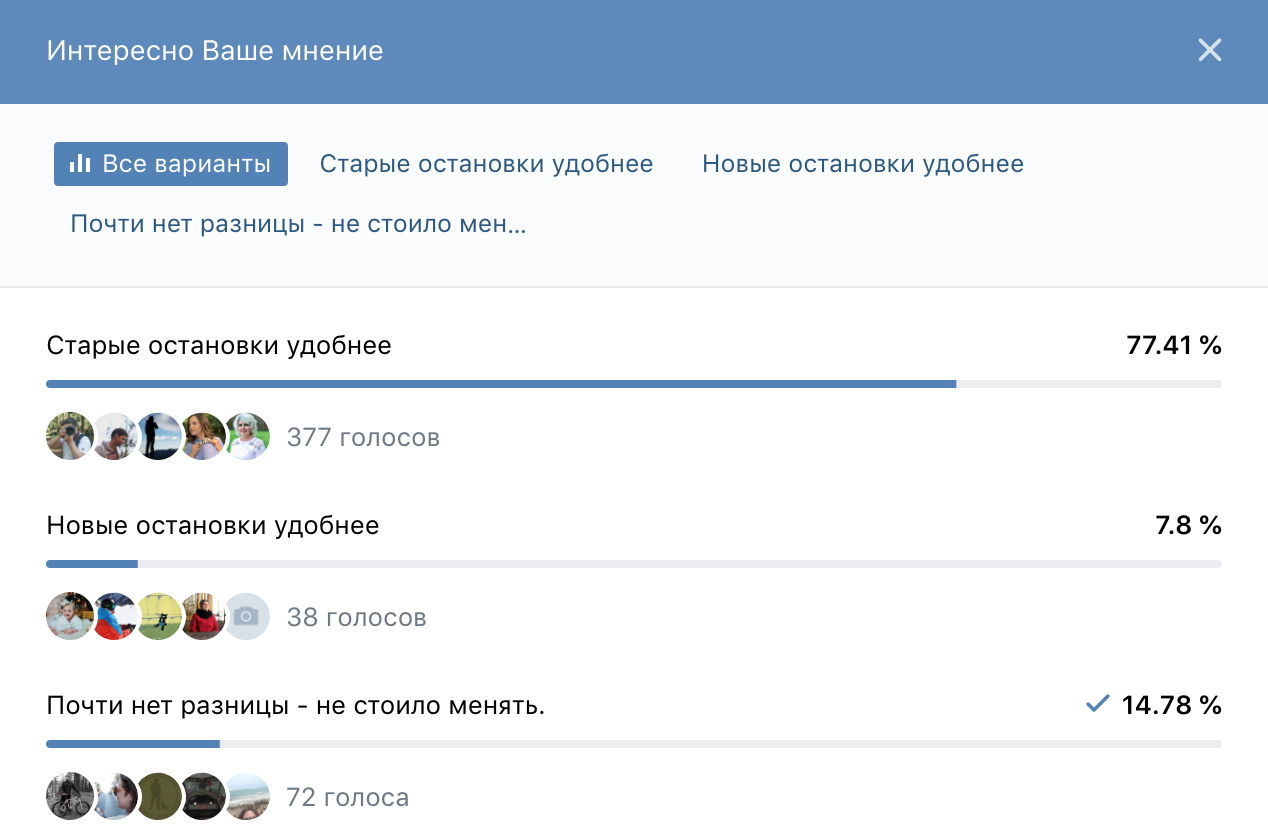Switch to Старые остановки удобнее tab
Viewport: 1268px width, 838px height.
(x=486, y=164)
